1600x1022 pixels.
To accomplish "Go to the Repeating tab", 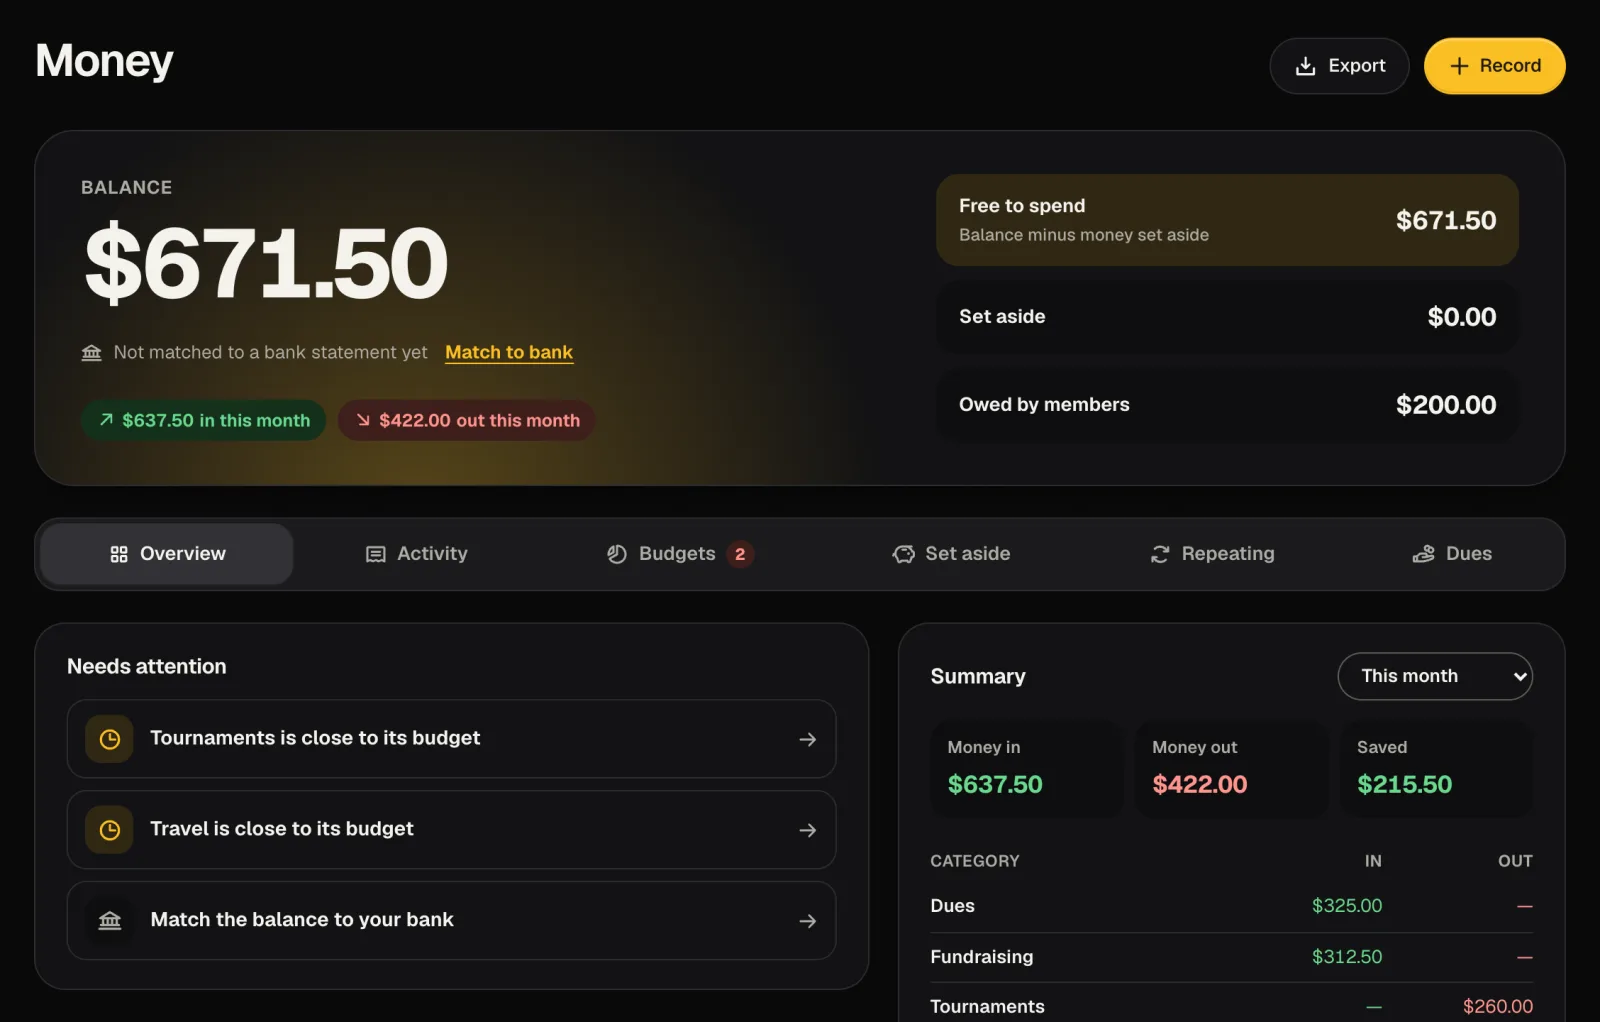I will (1212, 554).
